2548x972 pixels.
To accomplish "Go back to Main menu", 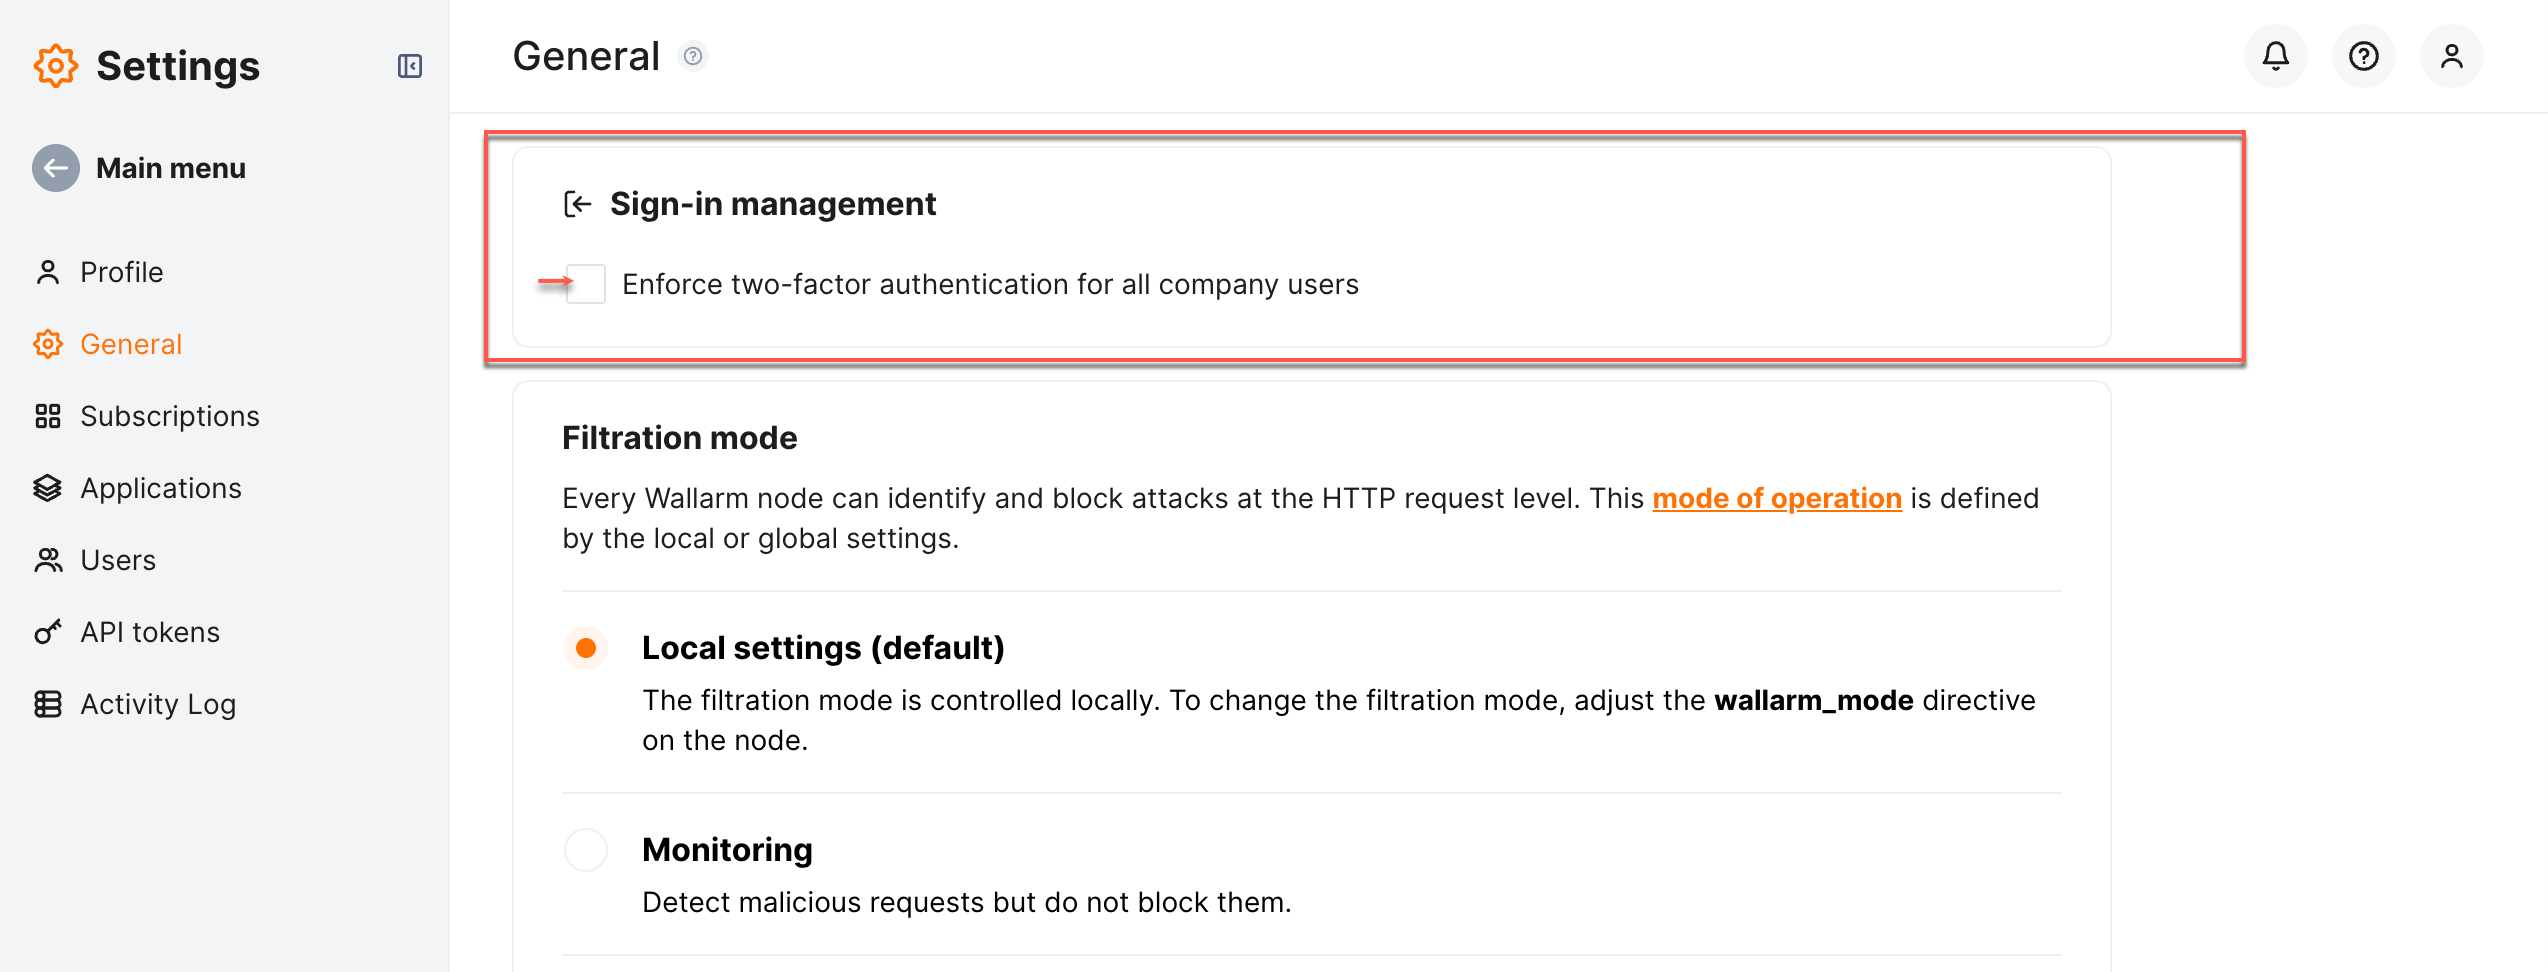I will (x=57, y=167).
